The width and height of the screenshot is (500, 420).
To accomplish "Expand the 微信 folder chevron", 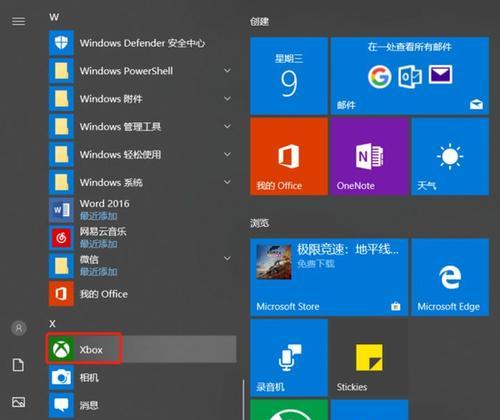I will [x=227, y=258].
